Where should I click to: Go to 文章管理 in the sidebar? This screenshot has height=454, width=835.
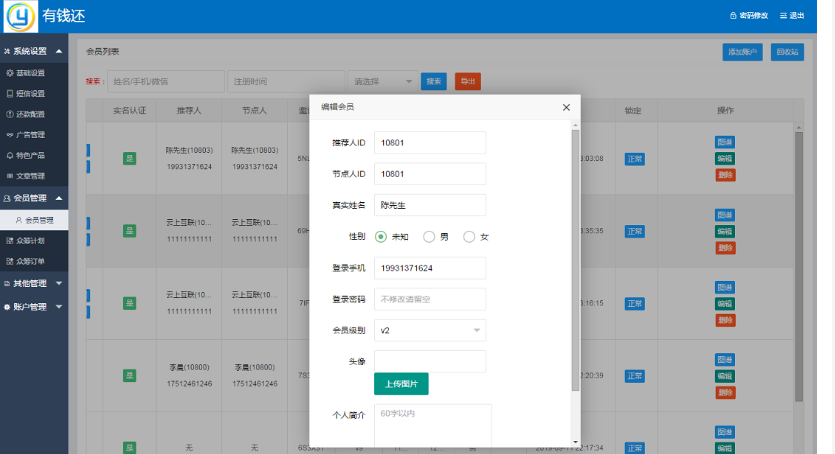30,176
